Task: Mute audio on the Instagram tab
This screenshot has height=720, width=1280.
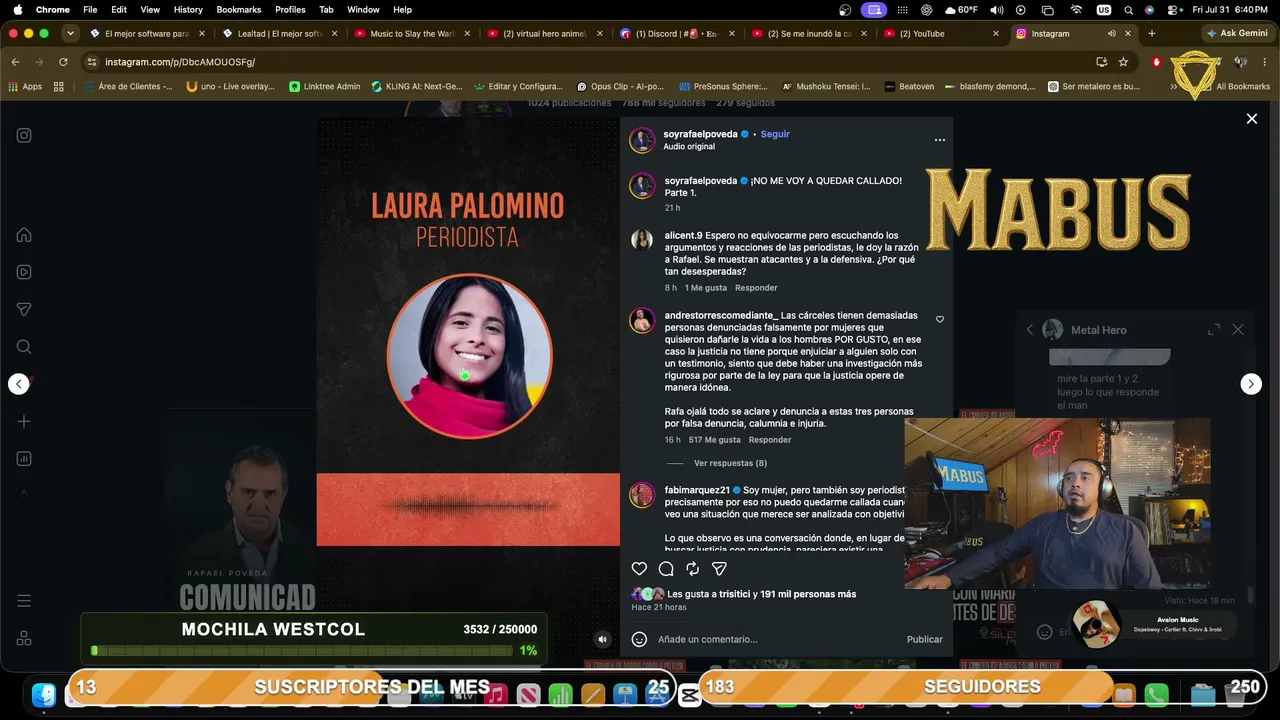Action: (1111, 33)
